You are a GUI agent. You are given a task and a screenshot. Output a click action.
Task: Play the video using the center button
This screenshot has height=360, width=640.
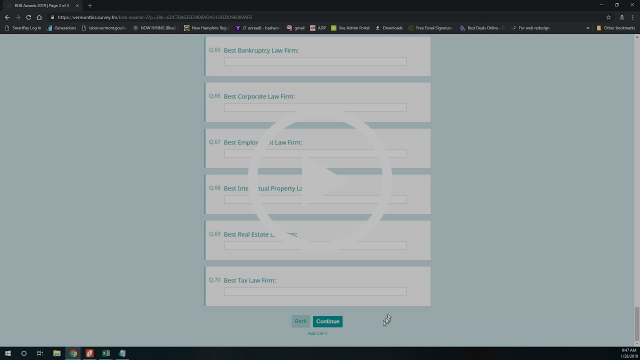click(320, 180)
